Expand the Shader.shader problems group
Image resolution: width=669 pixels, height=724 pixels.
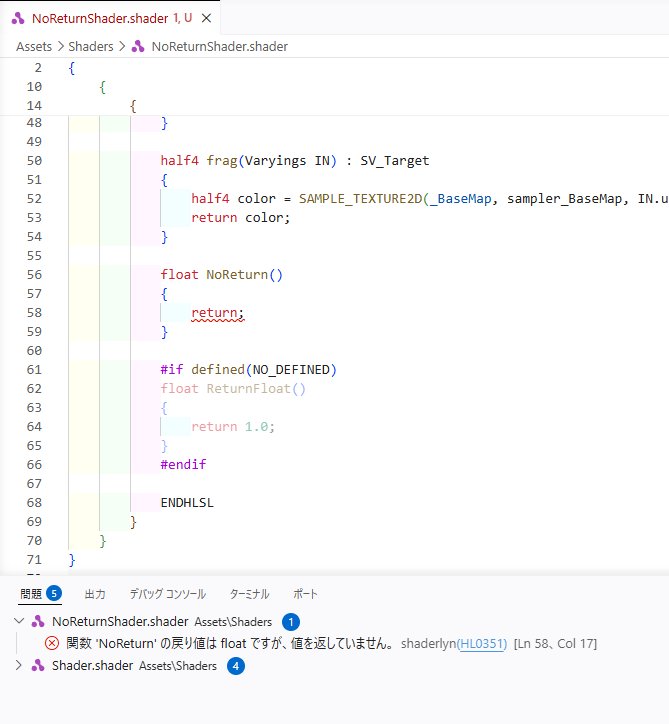click(x=19, y=665)
